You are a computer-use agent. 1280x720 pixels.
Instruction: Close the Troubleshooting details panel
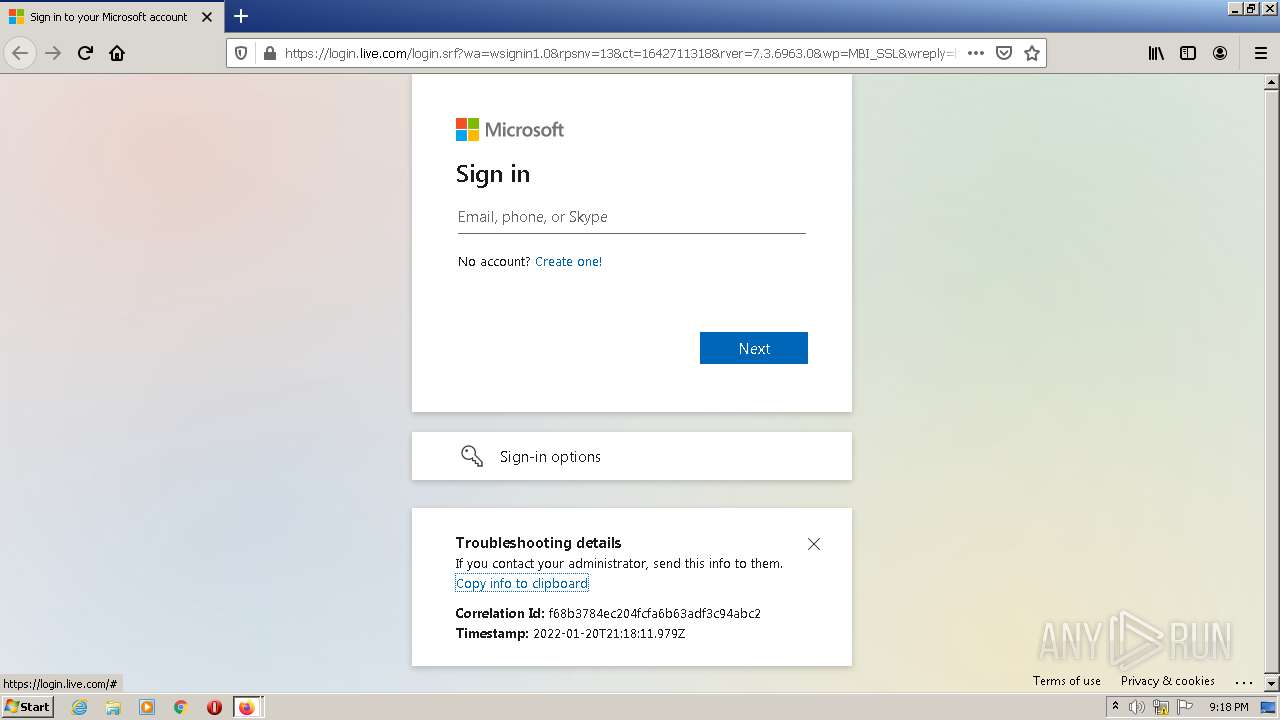coord(814,544)
